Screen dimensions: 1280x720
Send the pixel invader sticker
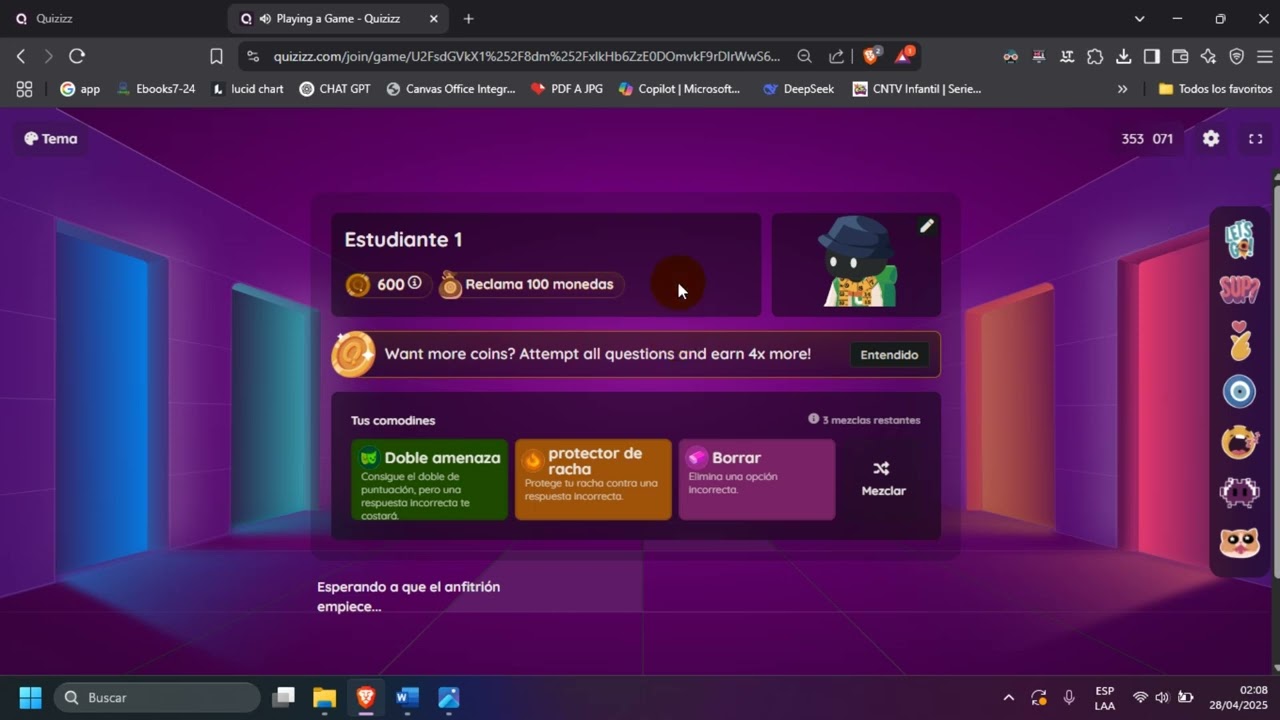pos(1240,492)
